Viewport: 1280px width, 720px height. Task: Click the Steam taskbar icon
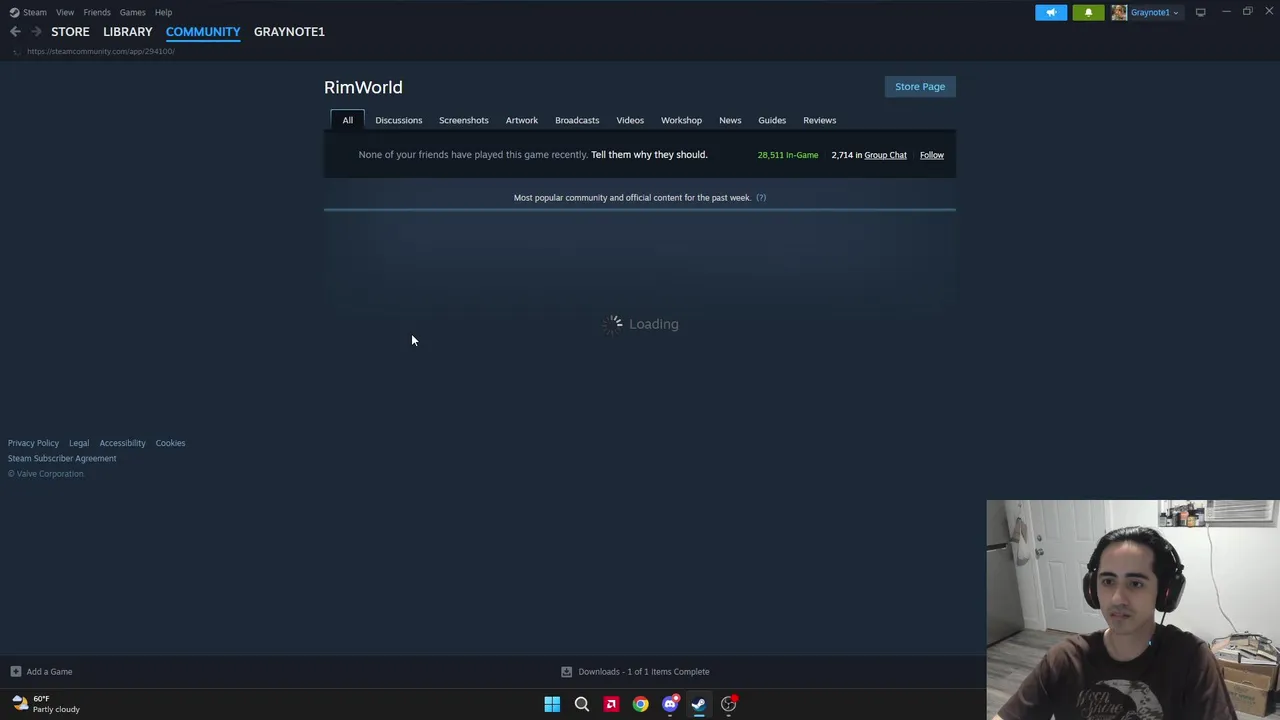click(x=699, y=704)
